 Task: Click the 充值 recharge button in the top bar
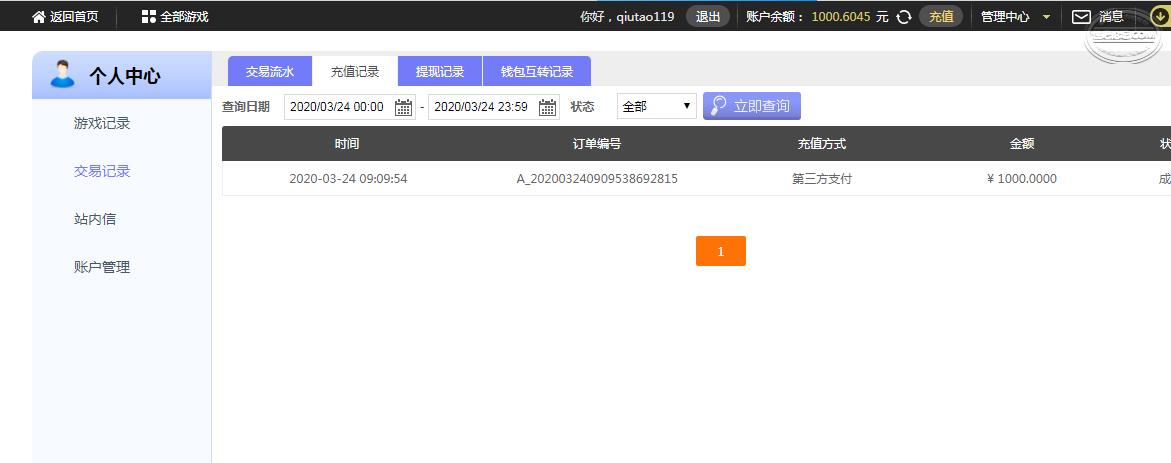click(941, 16)
